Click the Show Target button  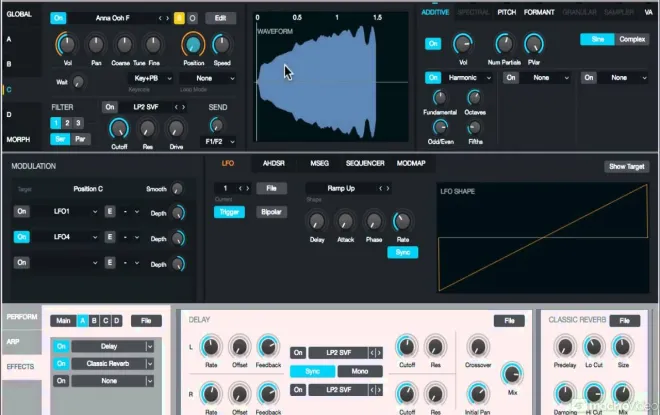click(x=626, y=167)
